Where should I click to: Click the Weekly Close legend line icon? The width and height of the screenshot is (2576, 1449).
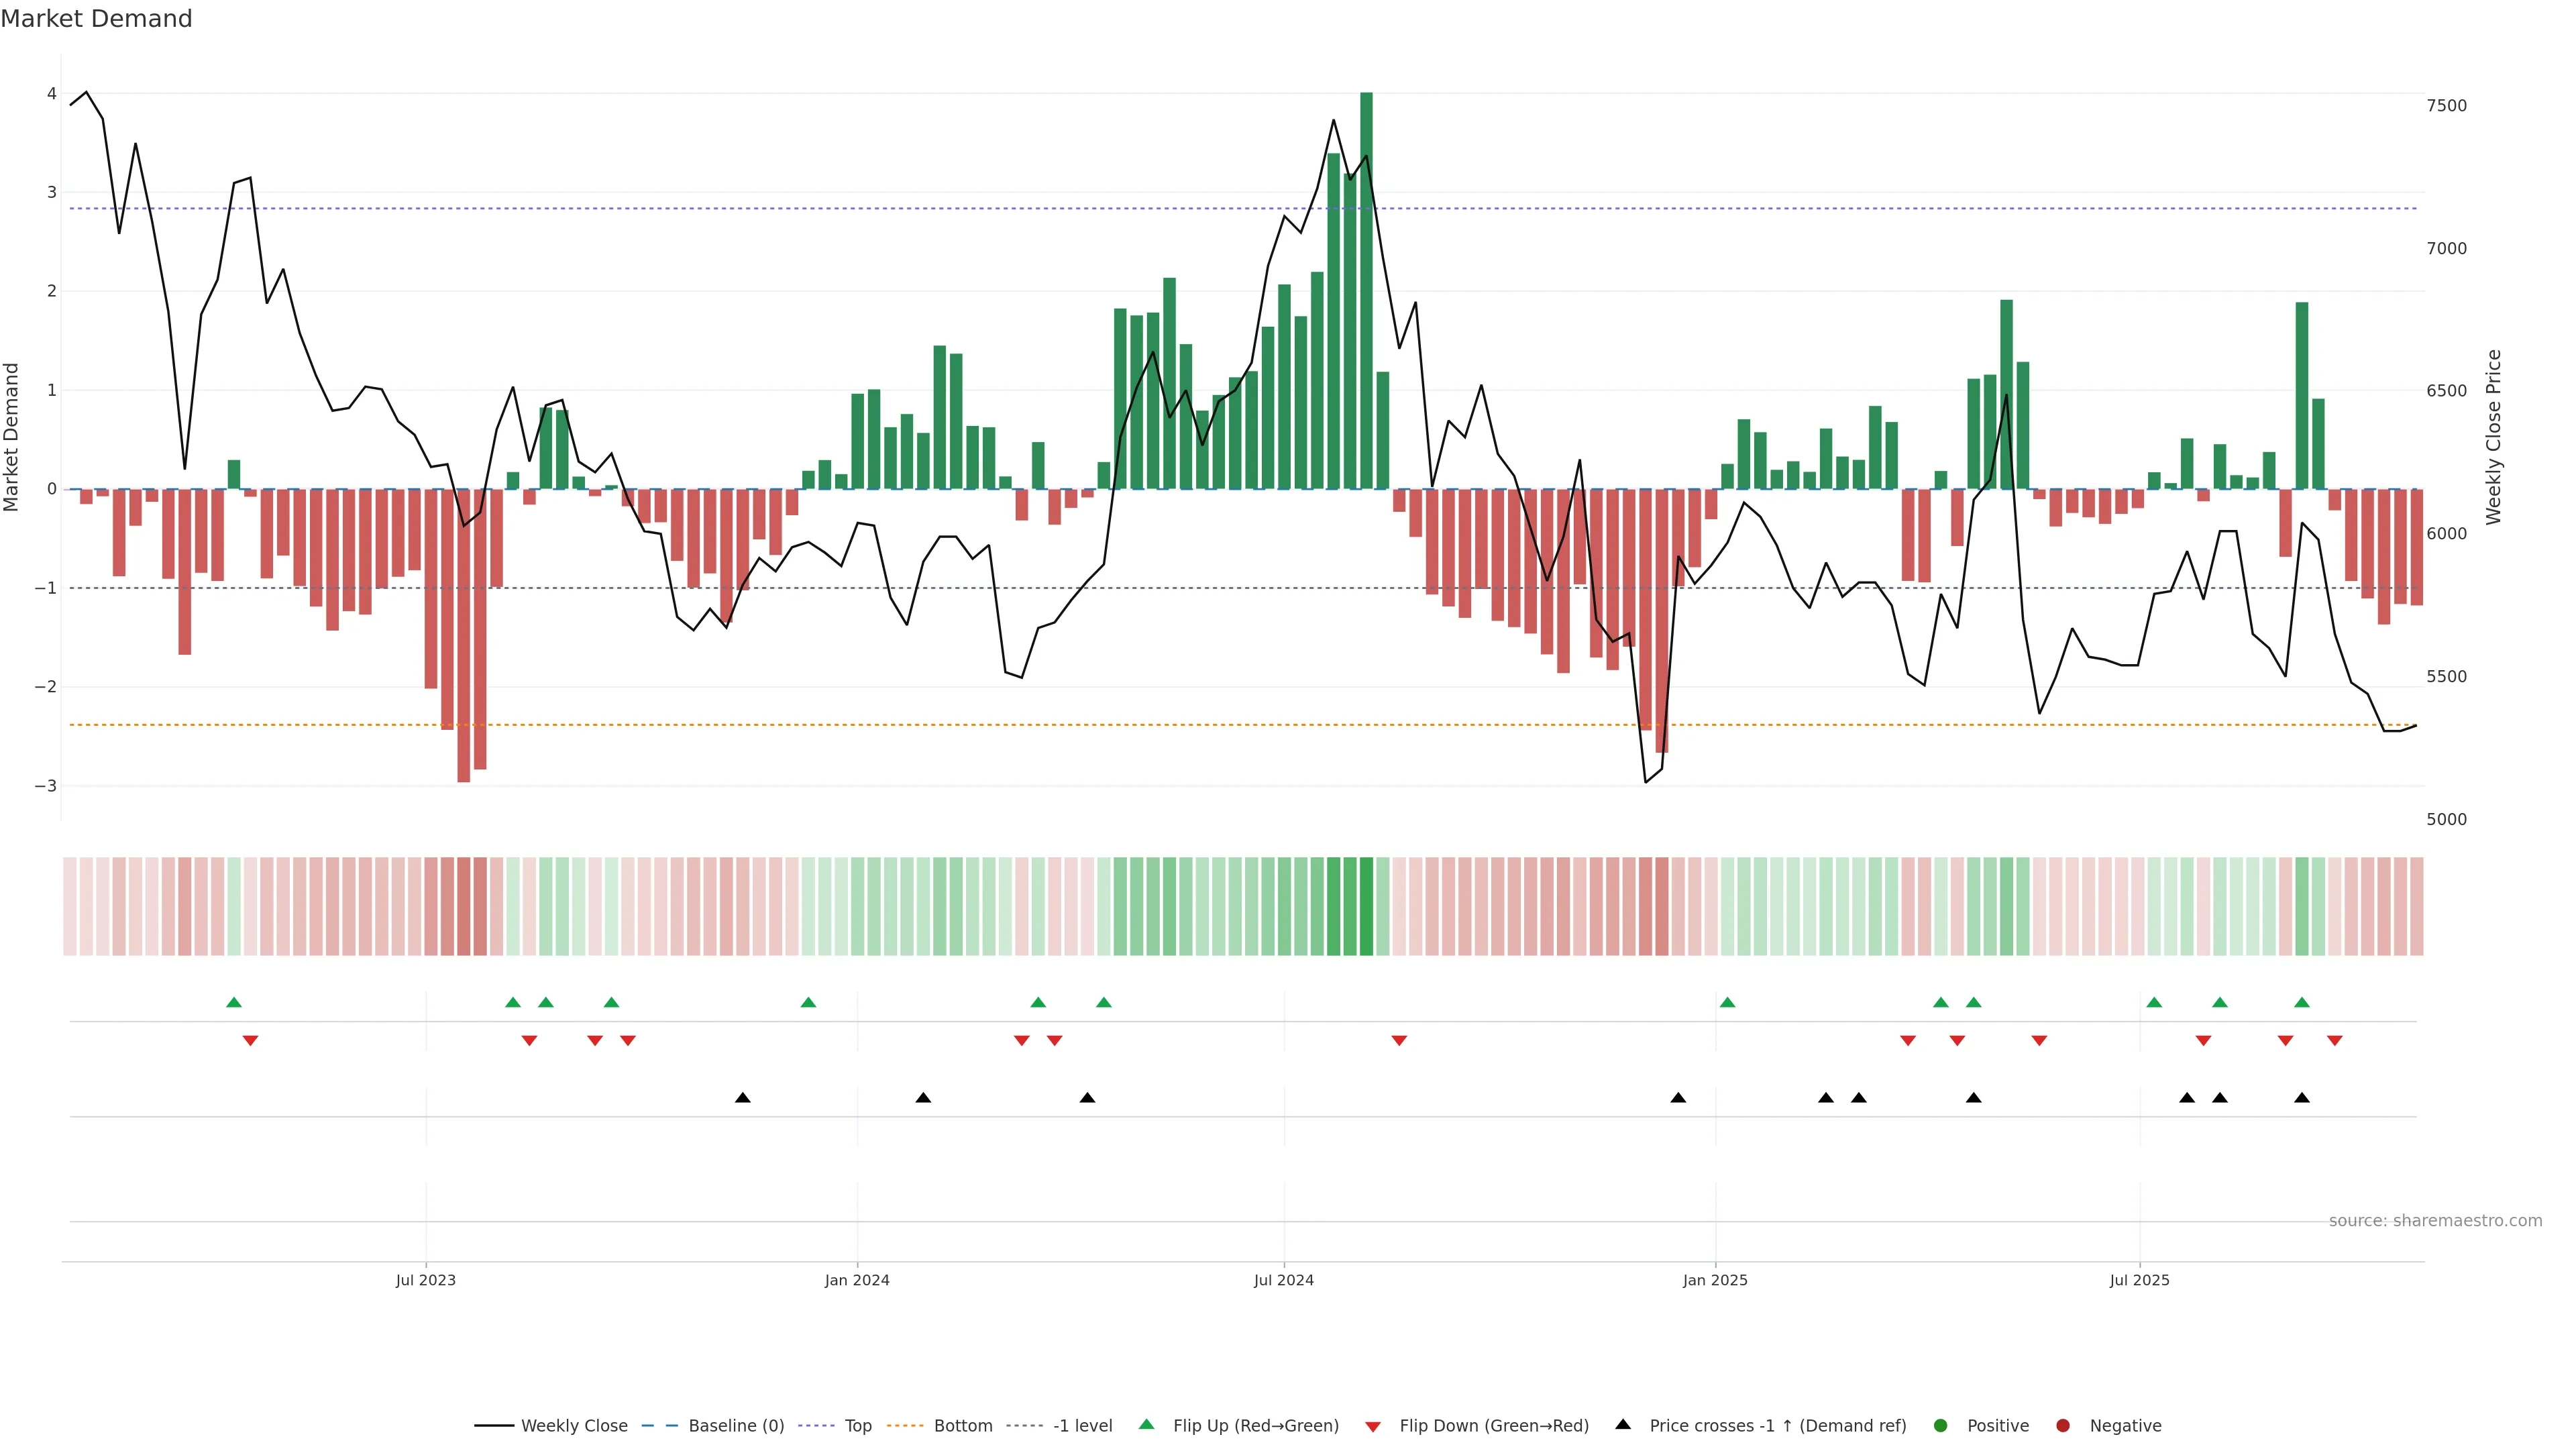coord(494,1426)
